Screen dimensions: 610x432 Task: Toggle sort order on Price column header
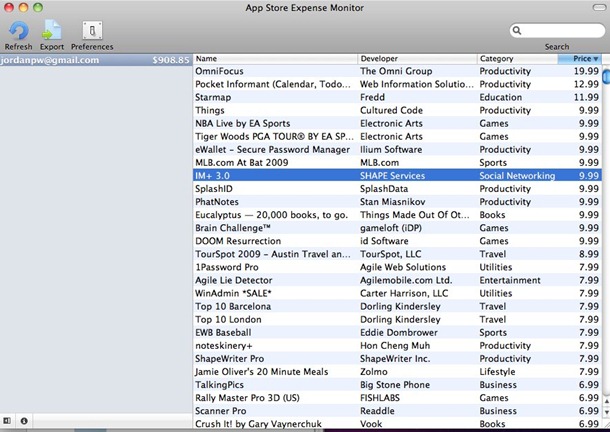coord(580,59)
